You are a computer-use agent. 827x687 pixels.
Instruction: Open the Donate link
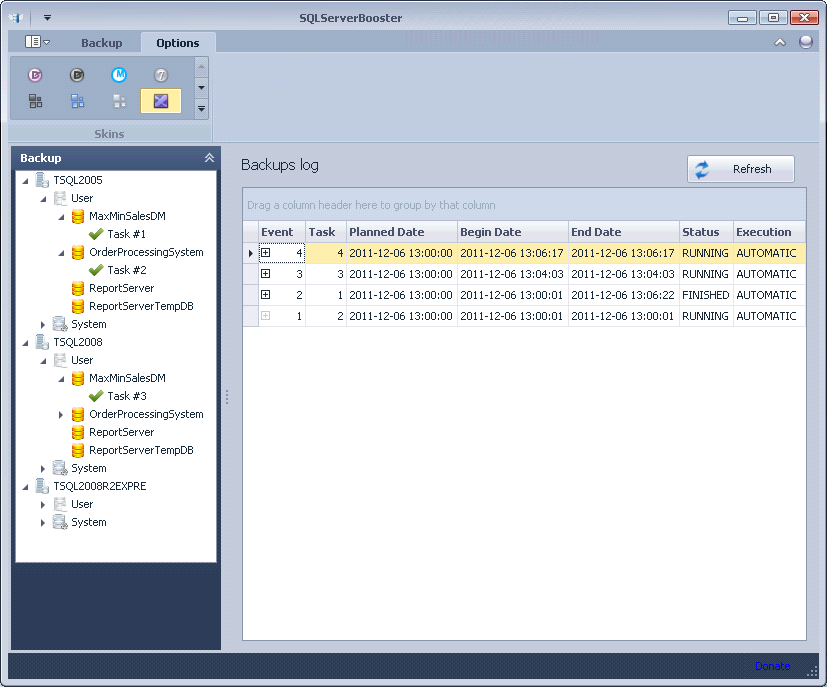pos(772,666)
